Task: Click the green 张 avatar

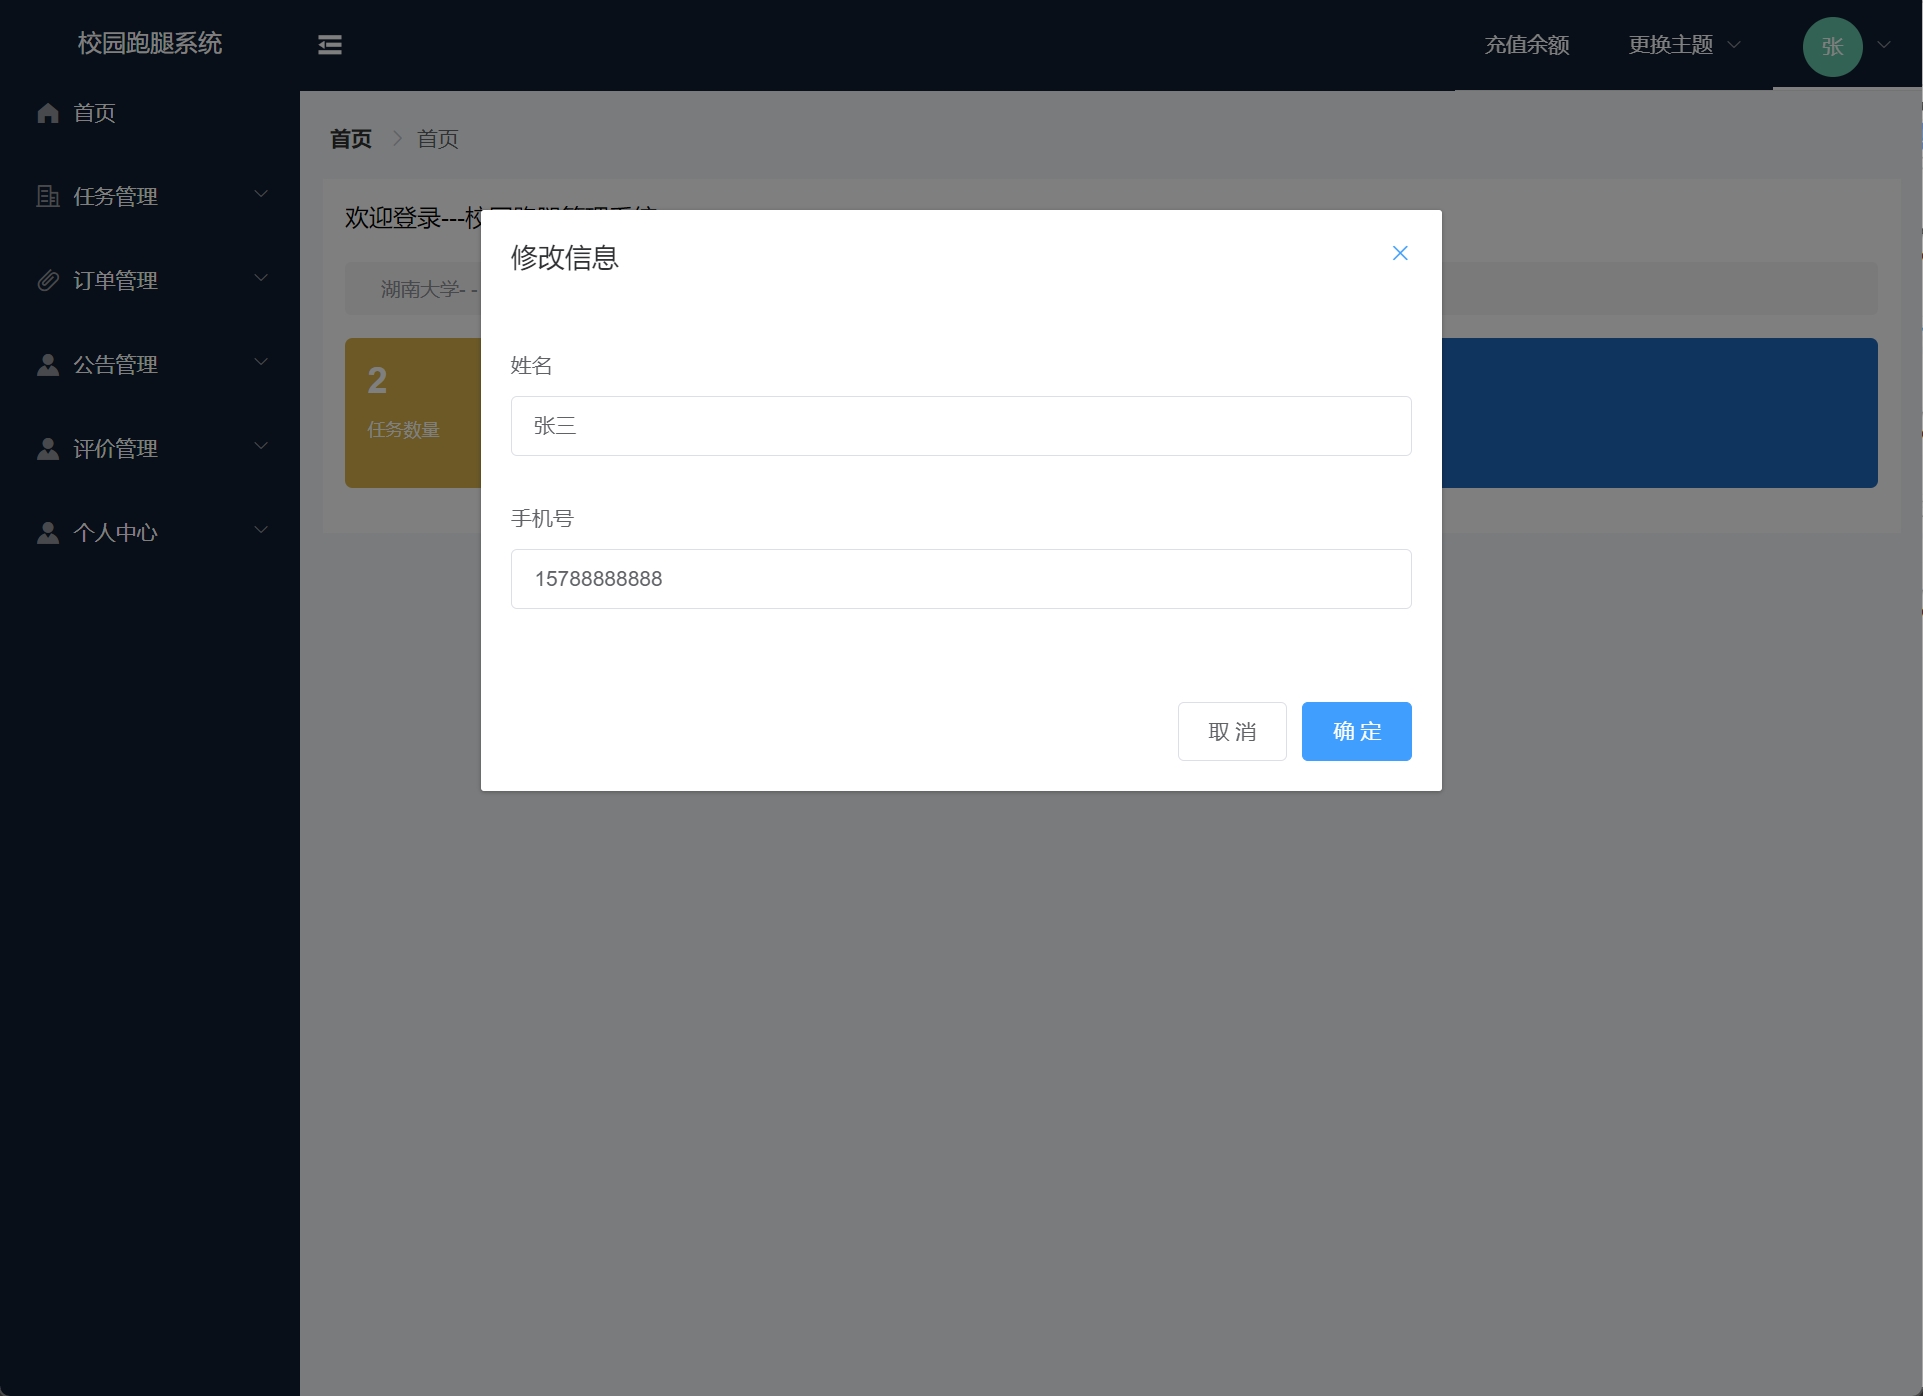Action: pyautogui.click(x=1832, y=47)
